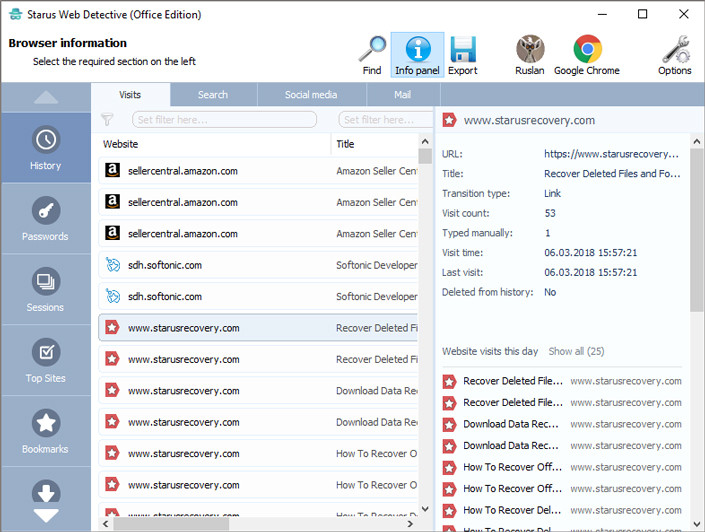Click the Show all (25) link

(576, 352)
